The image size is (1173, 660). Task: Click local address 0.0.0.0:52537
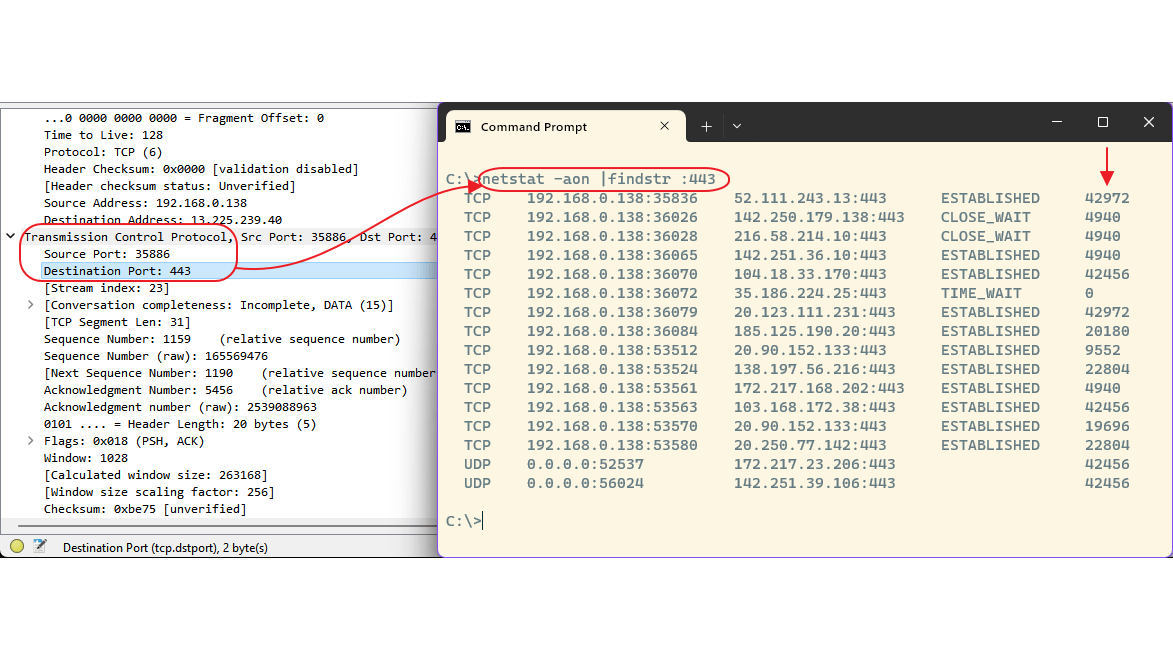tap(585, 464)
